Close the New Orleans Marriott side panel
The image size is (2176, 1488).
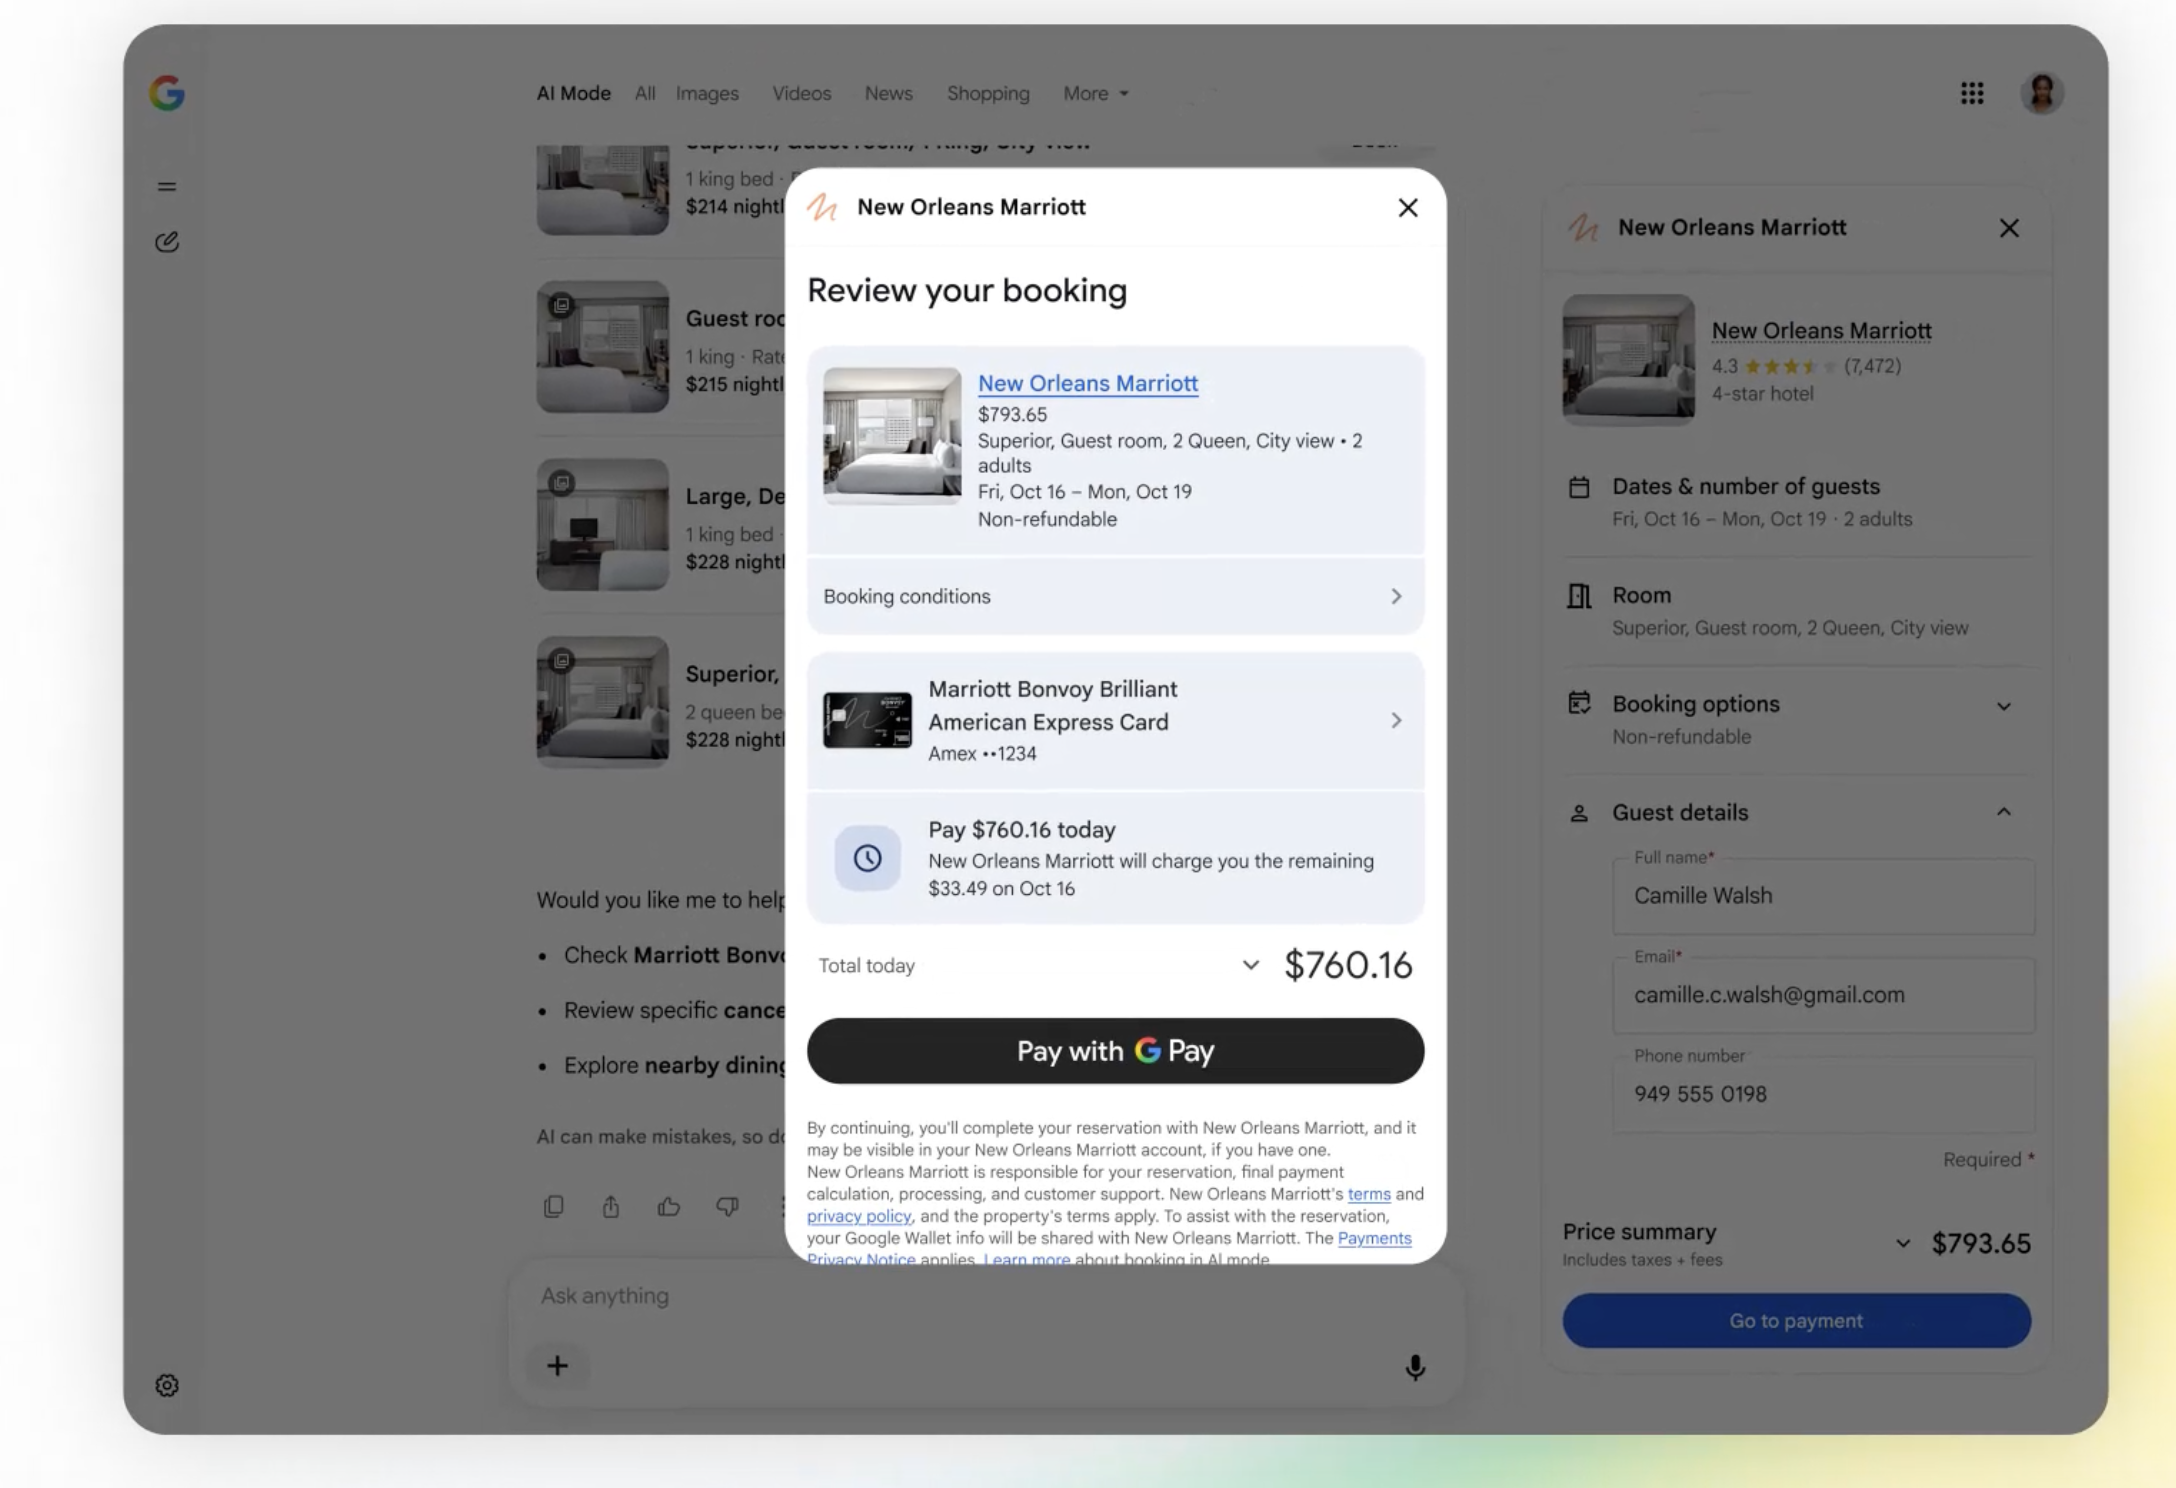click(2009, 228)
